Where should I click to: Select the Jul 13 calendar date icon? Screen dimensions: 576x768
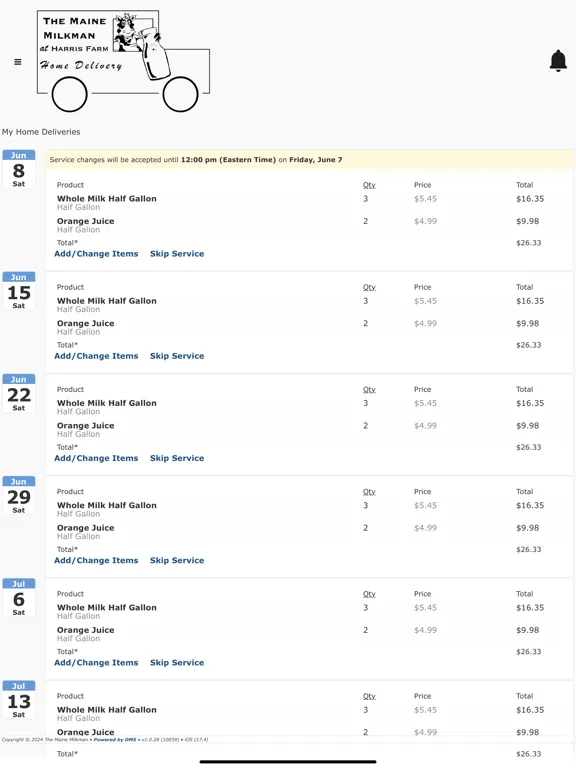19,700
